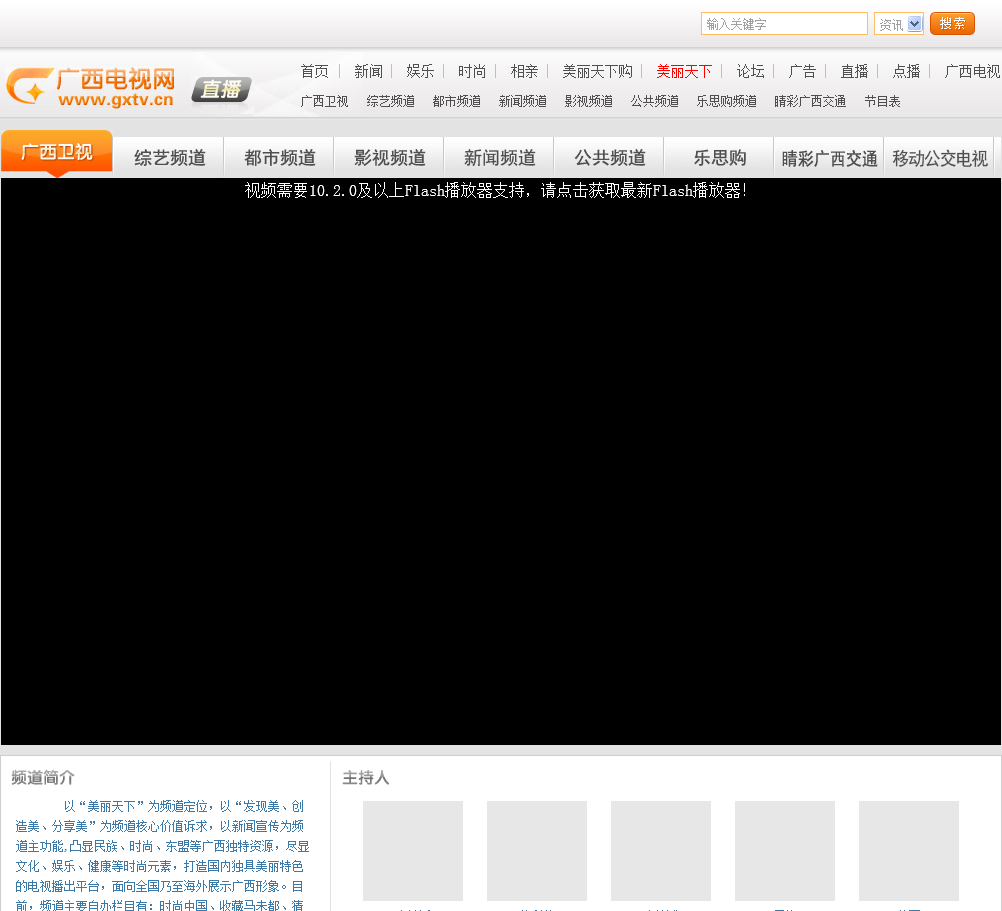
Task: Switch to the 公共频道 channel tab
Action: pyautogui.click(x=609, y=157)
